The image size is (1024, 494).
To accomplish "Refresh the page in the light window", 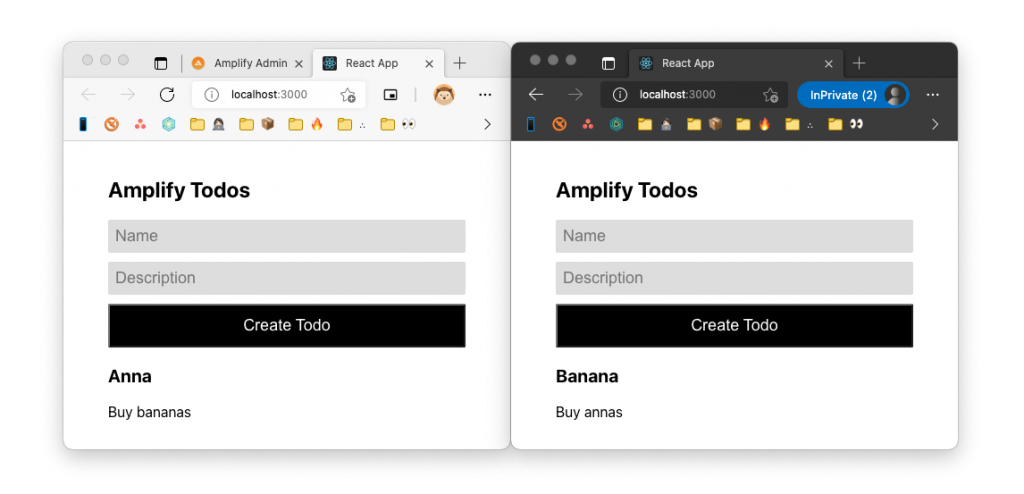I will [x=167, y=95].
